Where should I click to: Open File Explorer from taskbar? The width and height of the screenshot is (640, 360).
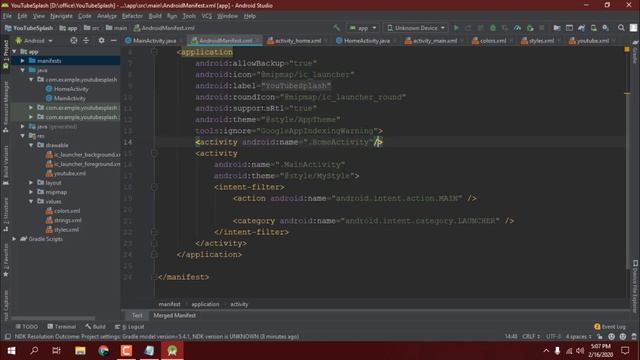point(80,351)
